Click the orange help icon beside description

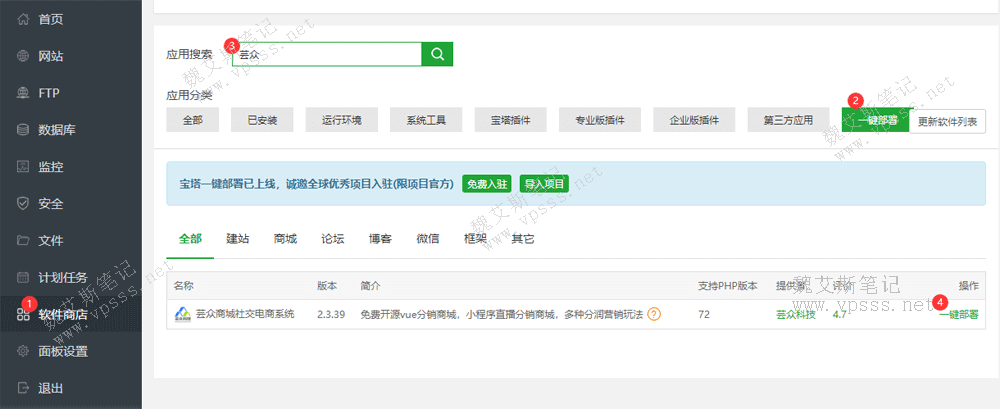(654, 314)
